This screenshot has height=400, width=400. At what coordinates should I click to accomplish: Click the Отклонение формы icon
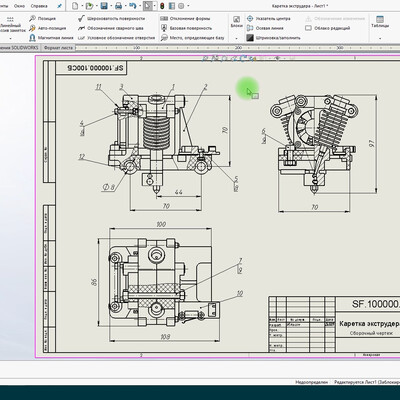click(164, 18)
